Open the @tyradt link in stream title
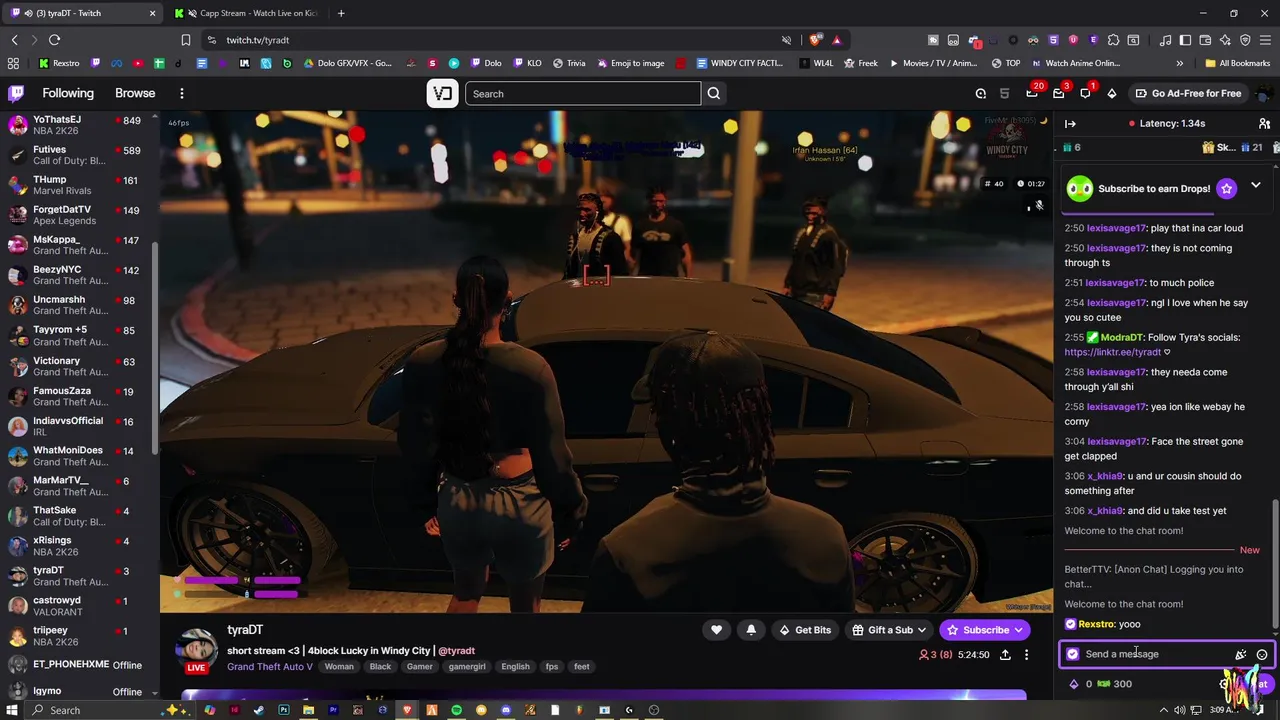 pyautogui.click(x=457, y=651)
